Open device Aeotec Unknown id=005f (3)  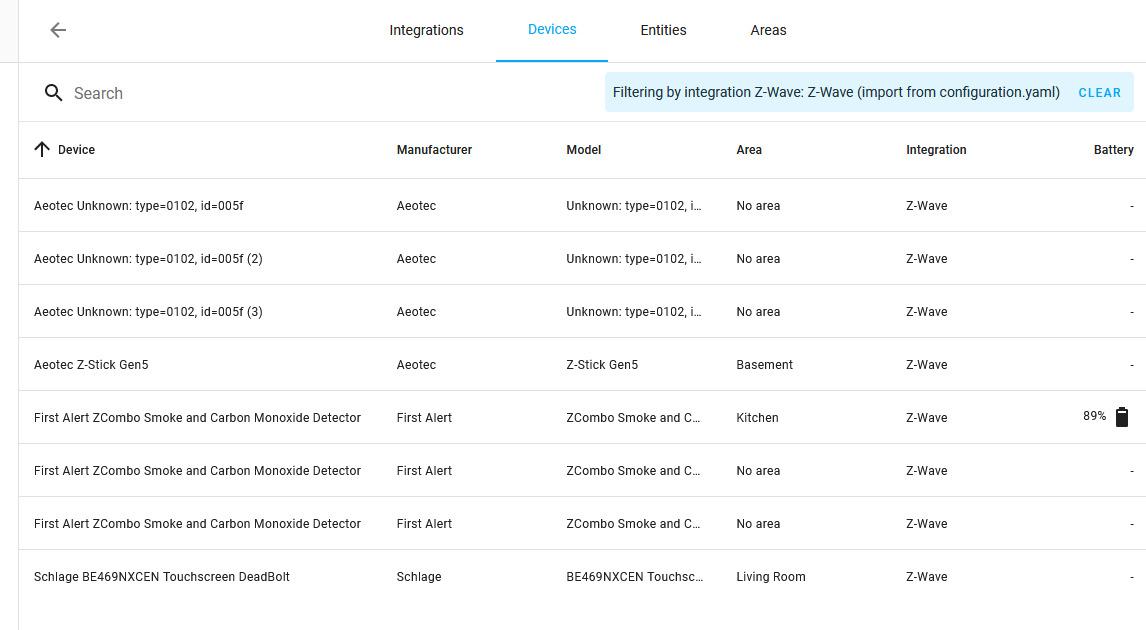coord(583,311)
